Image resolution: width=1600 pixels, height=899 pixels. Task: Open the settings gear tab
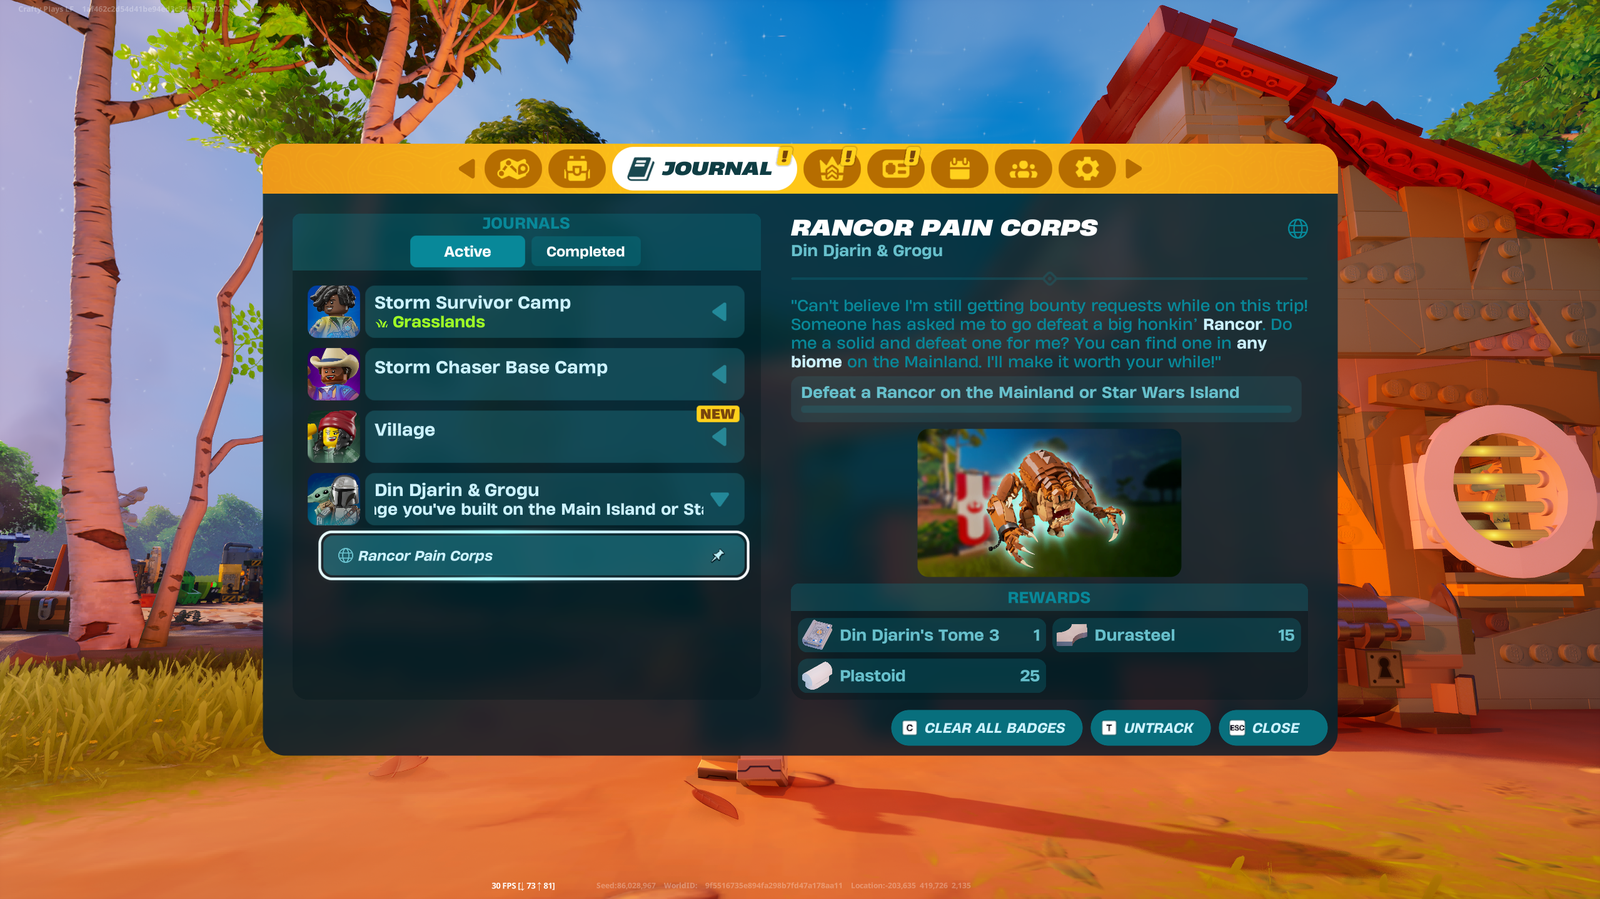click(x=1087, y=169)
